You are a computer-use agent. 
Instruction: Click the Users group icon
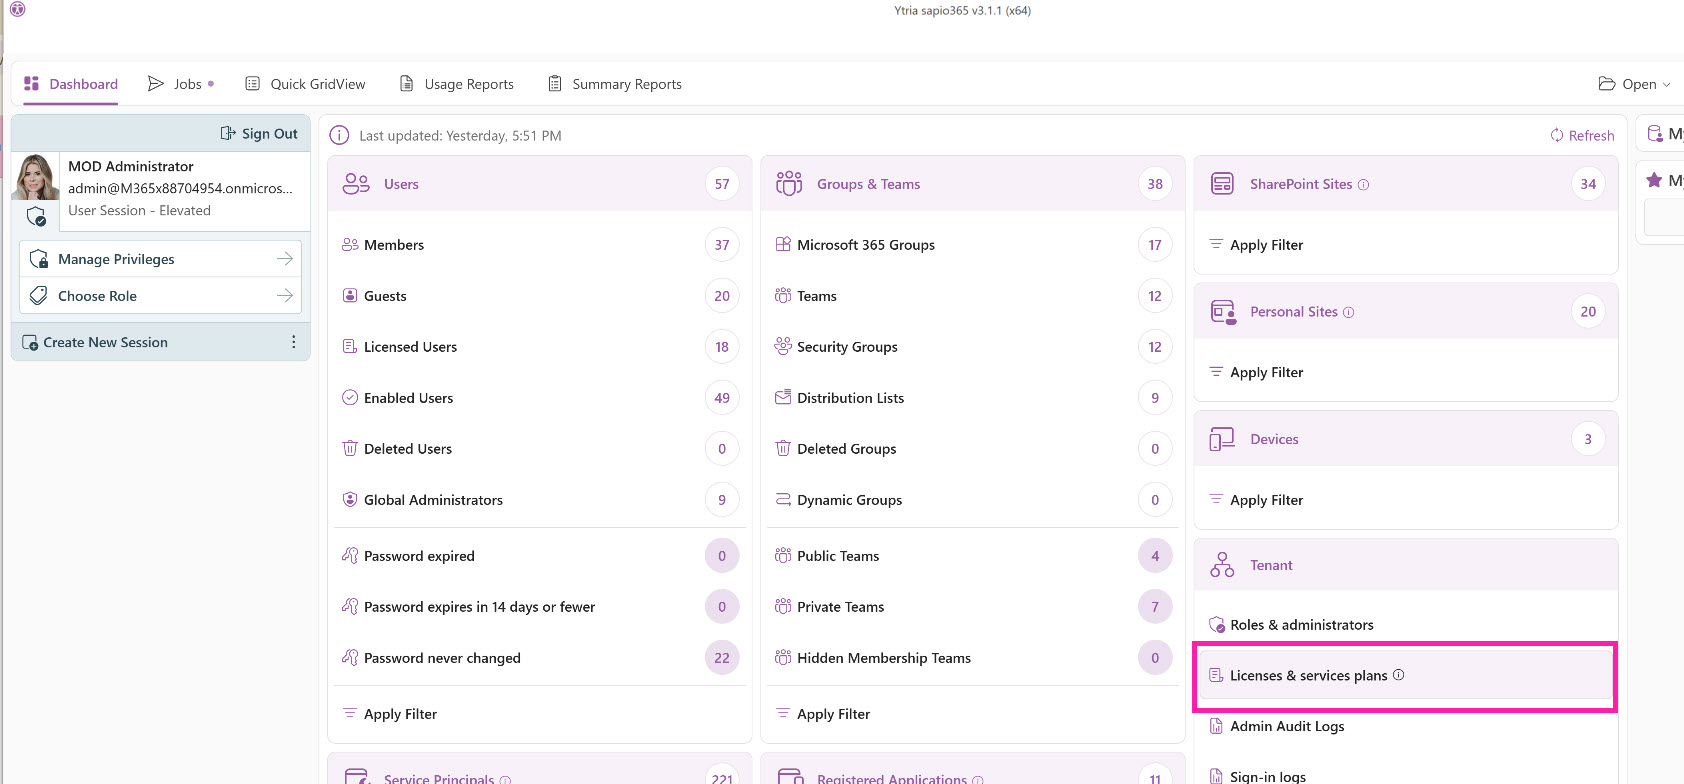(356, 184)
